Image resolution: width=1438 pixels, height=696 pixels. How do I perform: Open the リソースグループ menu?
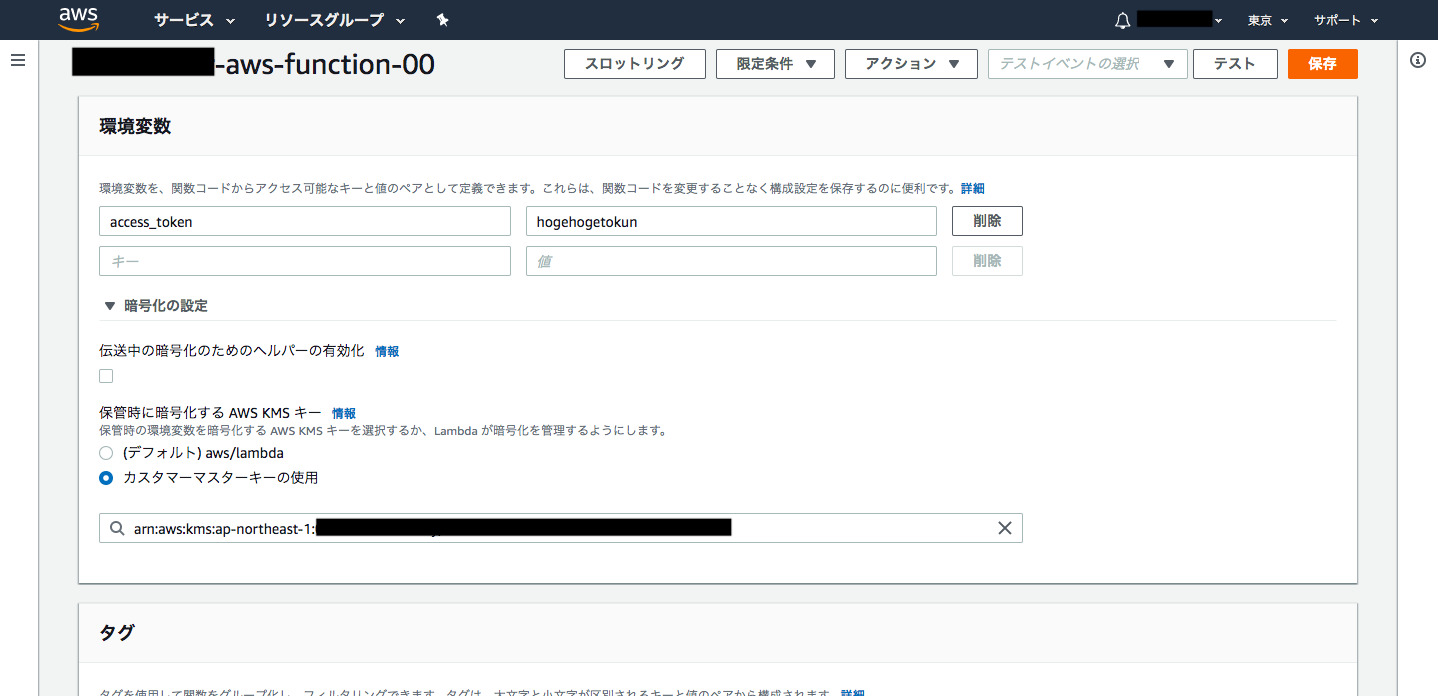(x=335, y=20)
